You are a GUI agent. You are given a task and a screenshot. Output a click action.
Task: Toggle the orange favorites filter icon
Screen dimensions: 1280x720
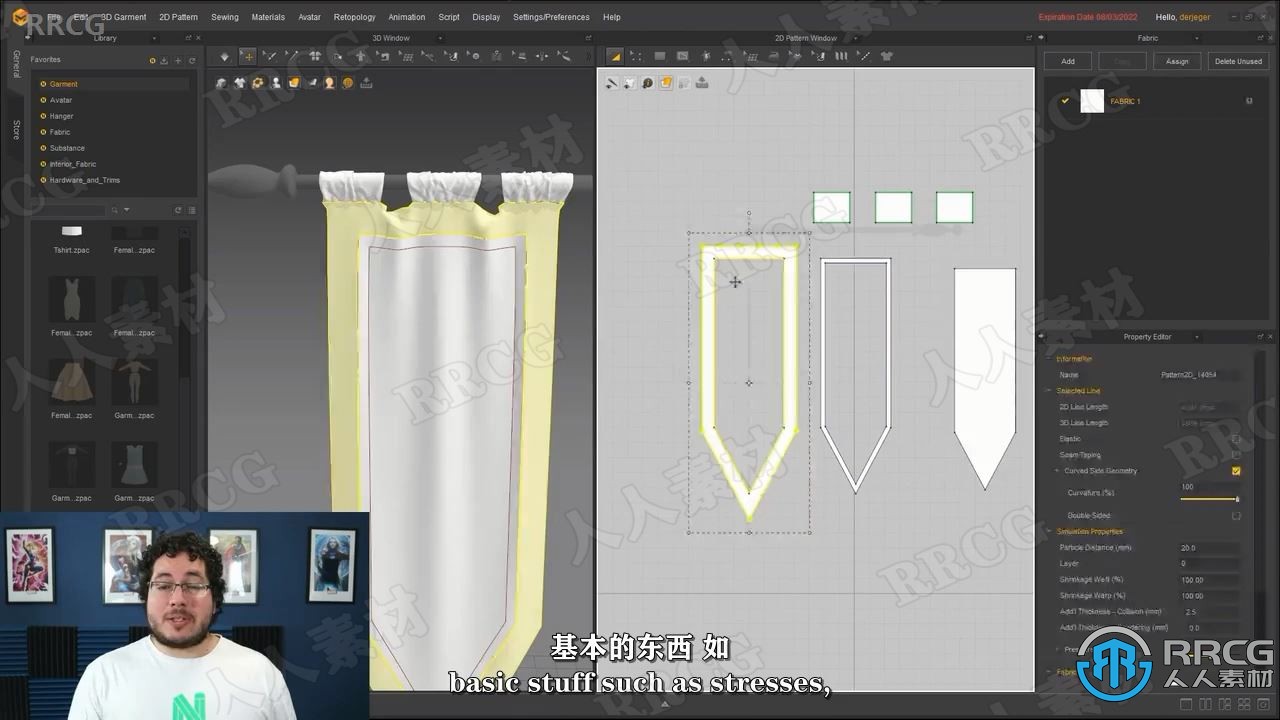point(152,60)
